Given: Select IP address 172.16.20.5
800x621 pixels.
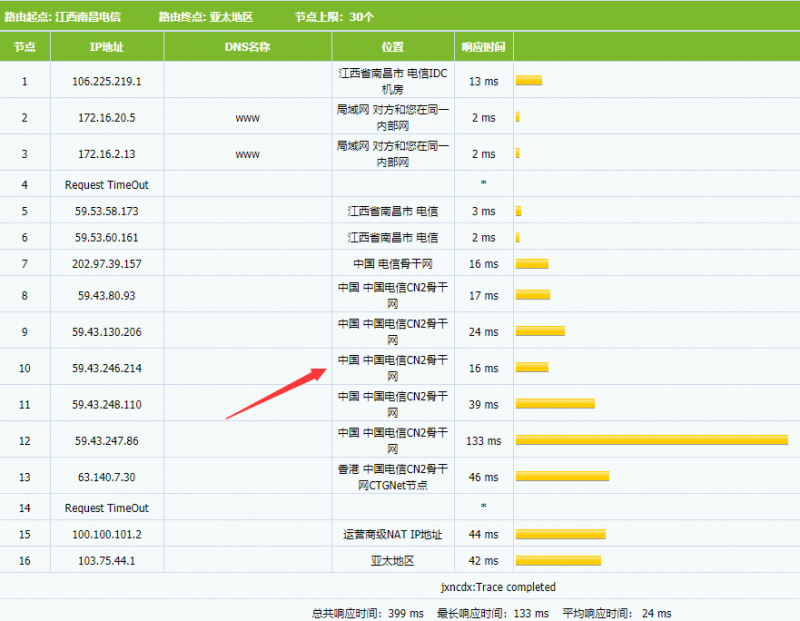Looking at the screenshot, I should click(107, 118).
